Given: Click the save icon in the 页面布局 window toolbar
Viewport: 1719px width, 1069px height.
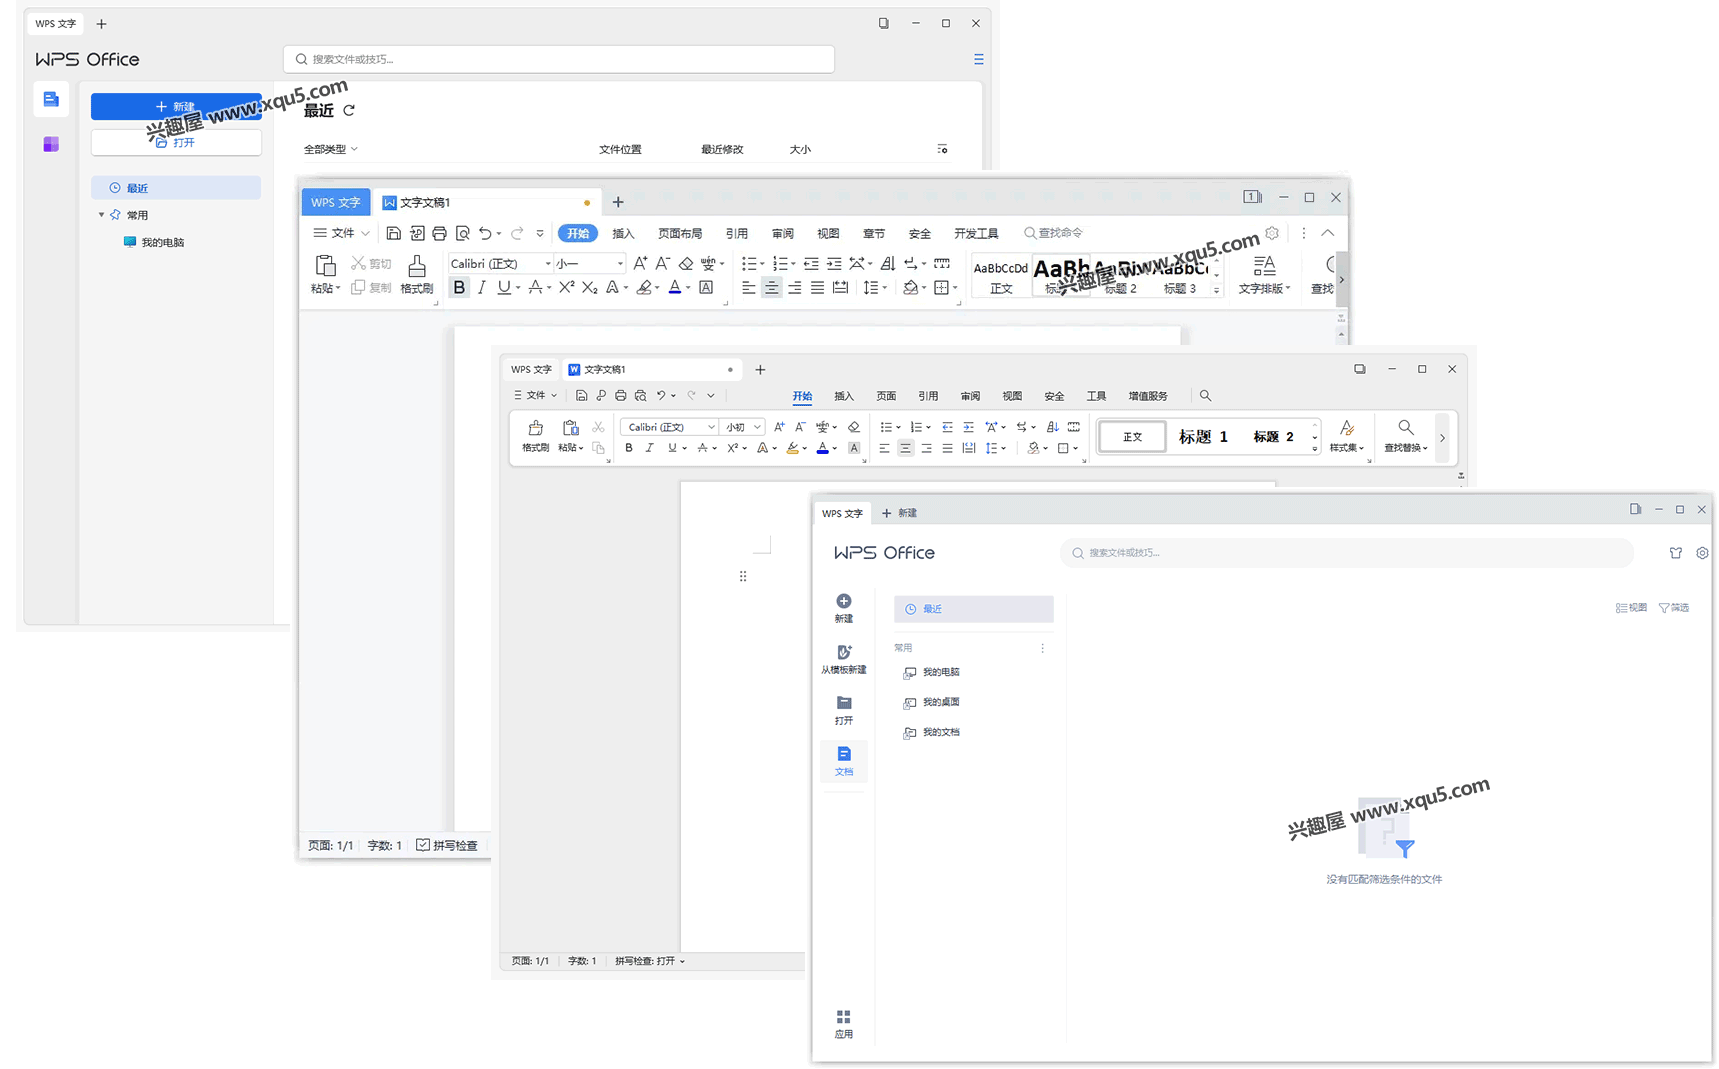Looking at the screenshot, I should click(394, 233).
